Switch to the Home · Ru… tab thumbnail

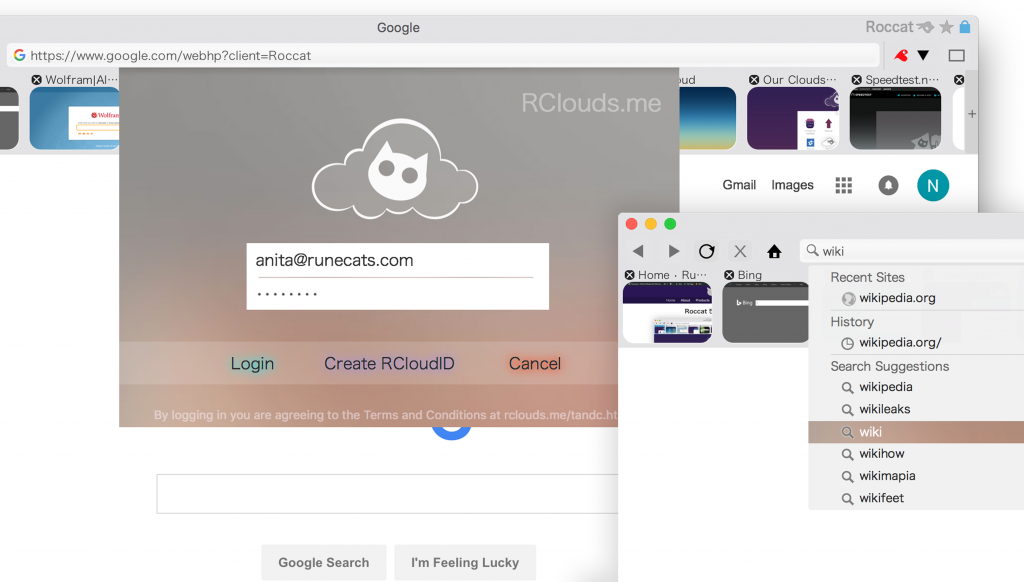[667, 312]
